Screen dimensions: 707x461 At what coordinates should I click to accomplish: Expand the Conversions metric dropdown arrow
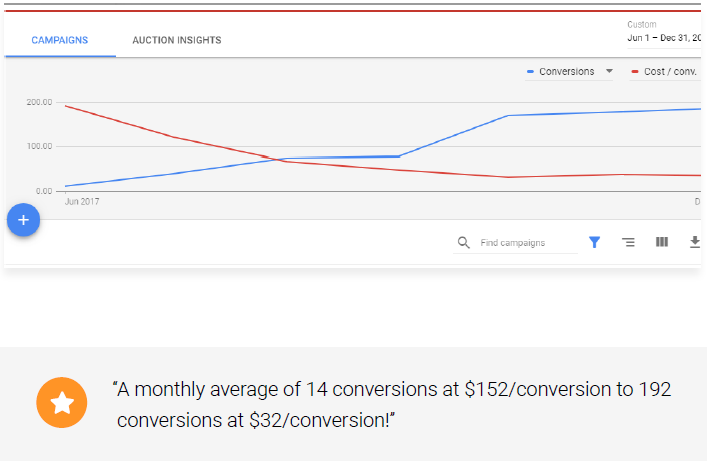tap(609, 71)
